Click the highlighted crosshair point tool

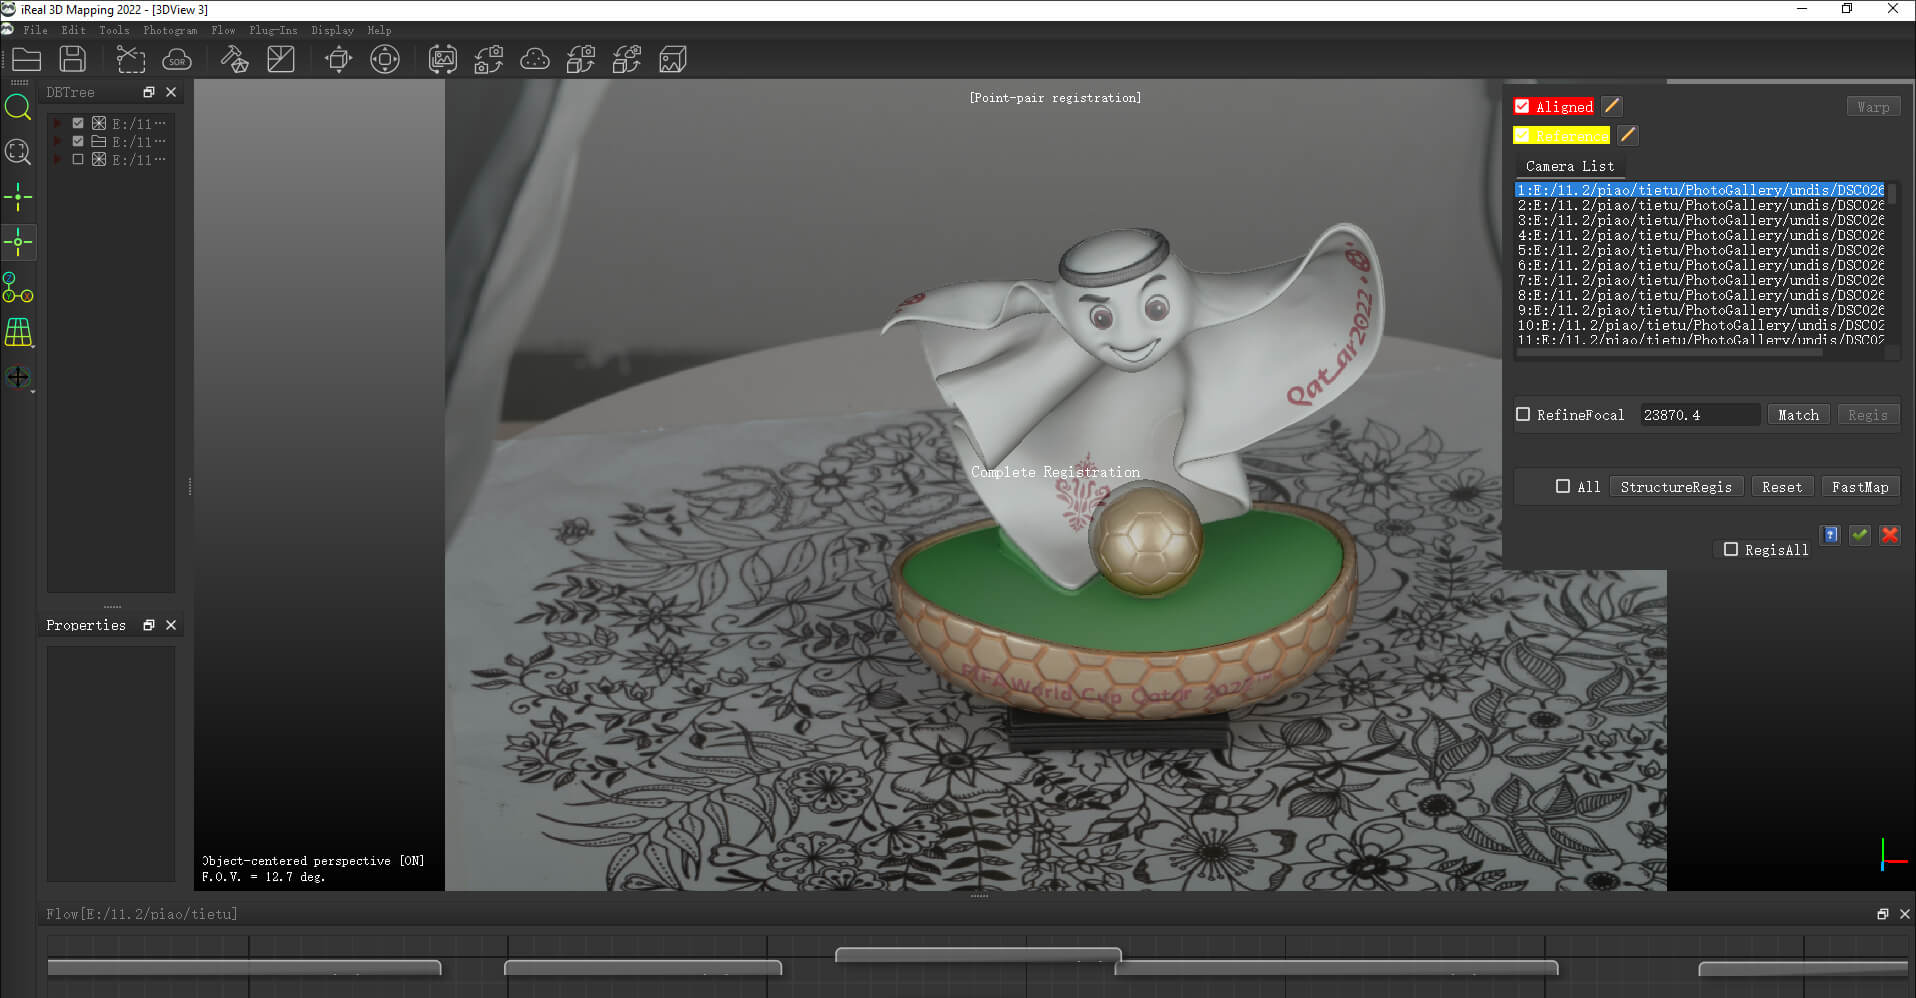tap(18, 242)
